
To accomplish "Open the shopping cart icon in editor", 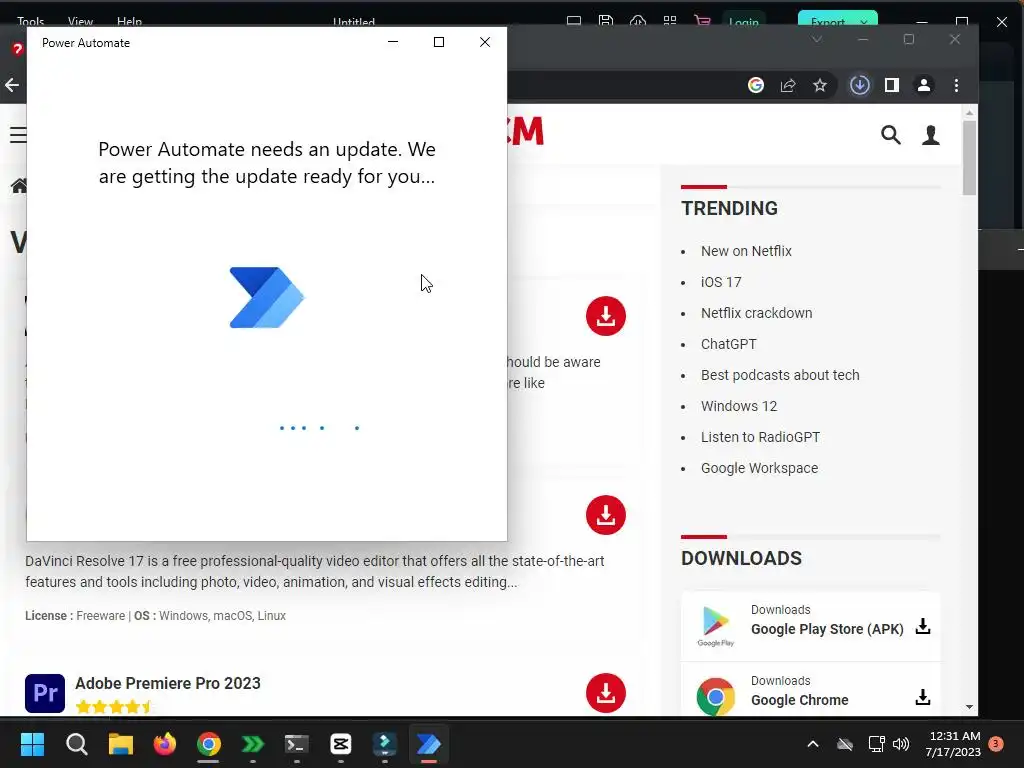I will tap(702, 22).
